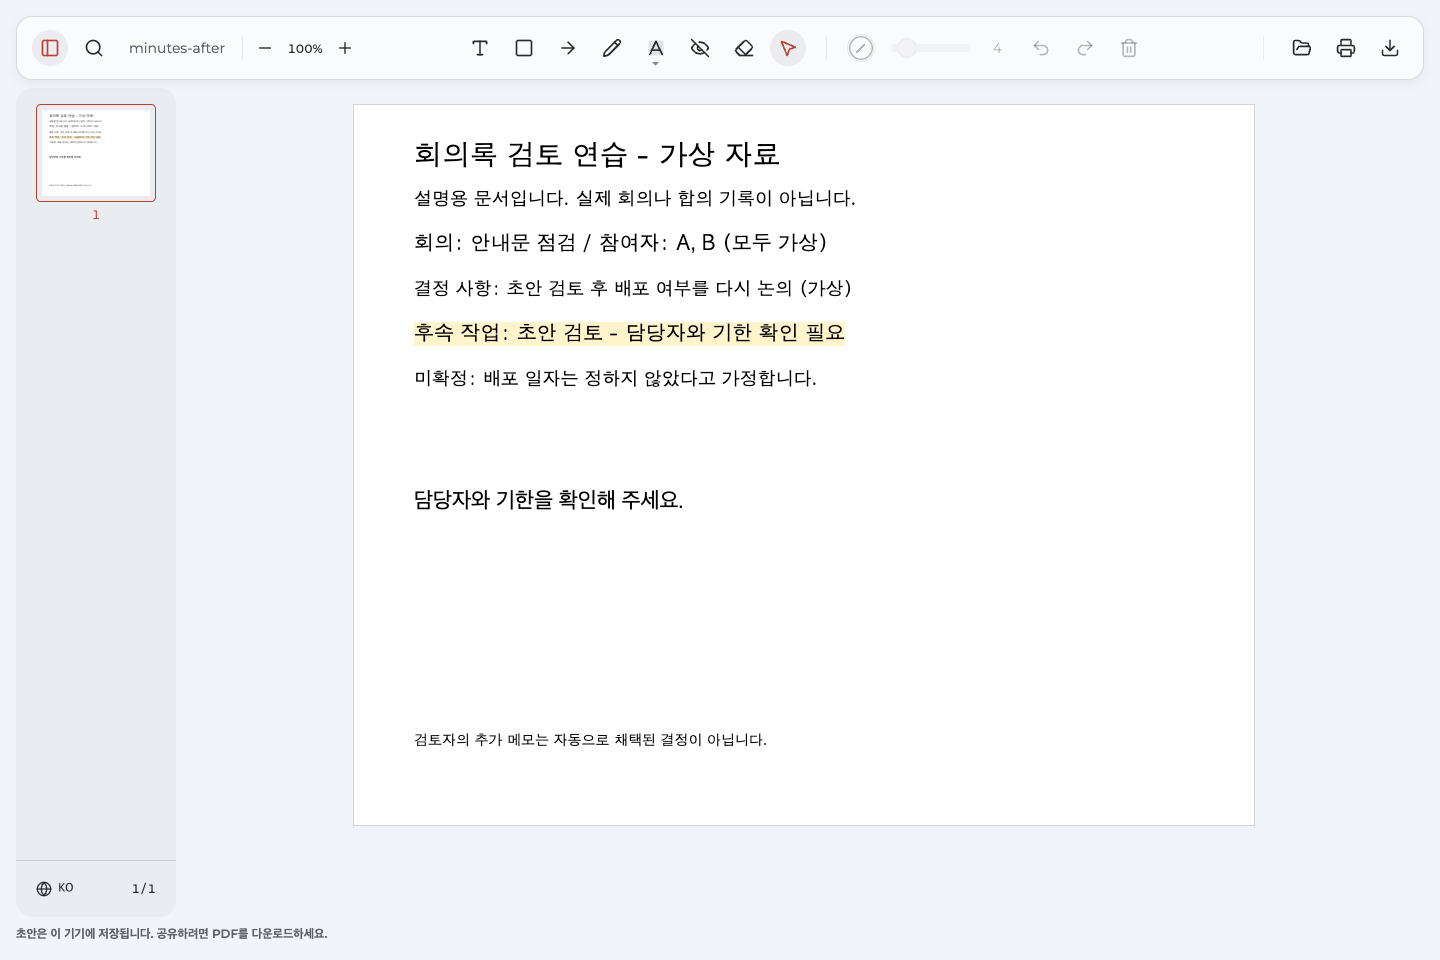The image size is (1440, 960).
Task: Select the Text tool
Action: [480, 48]
